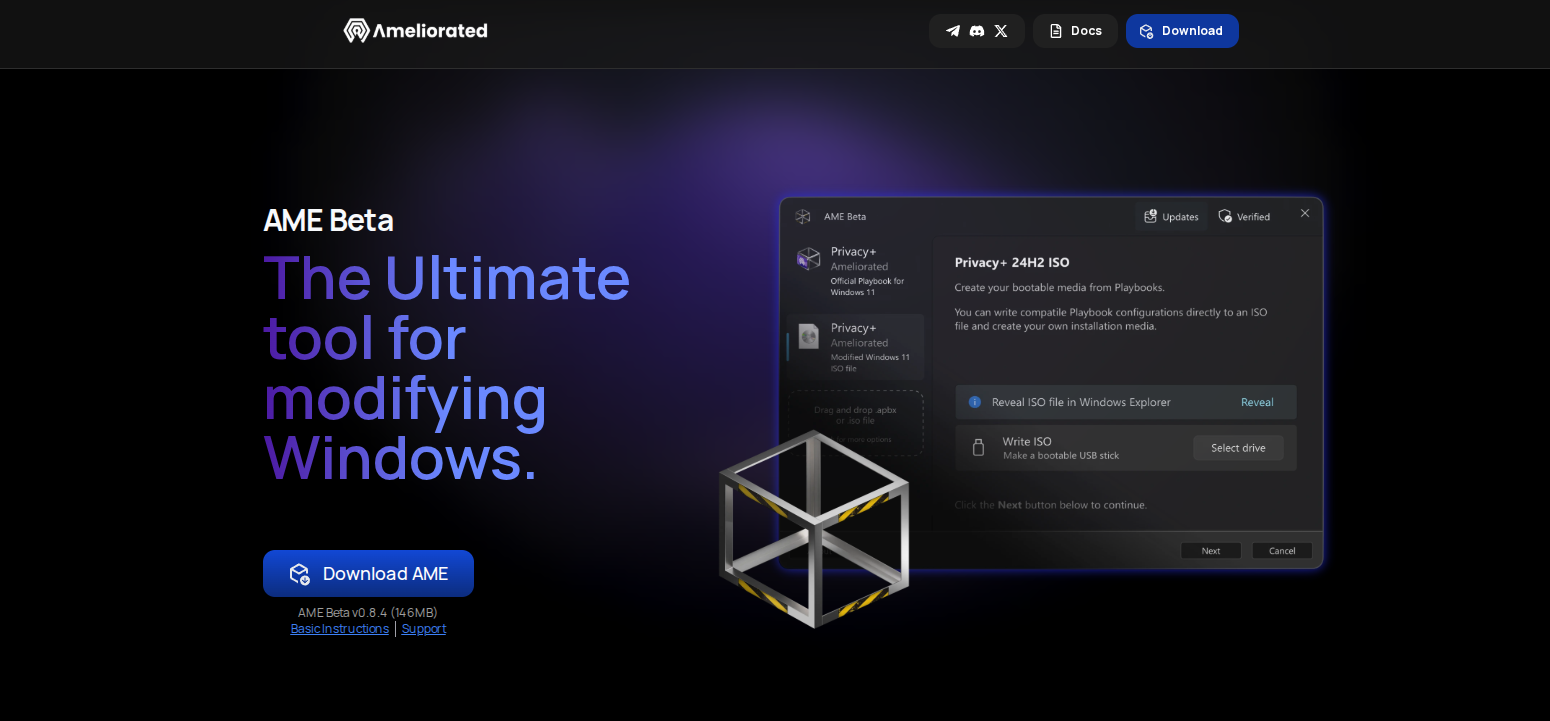Click the Updates button in the AME preview
Image resolution: width=1550 pixels, height=721 pixels.
click(1171, 216)
